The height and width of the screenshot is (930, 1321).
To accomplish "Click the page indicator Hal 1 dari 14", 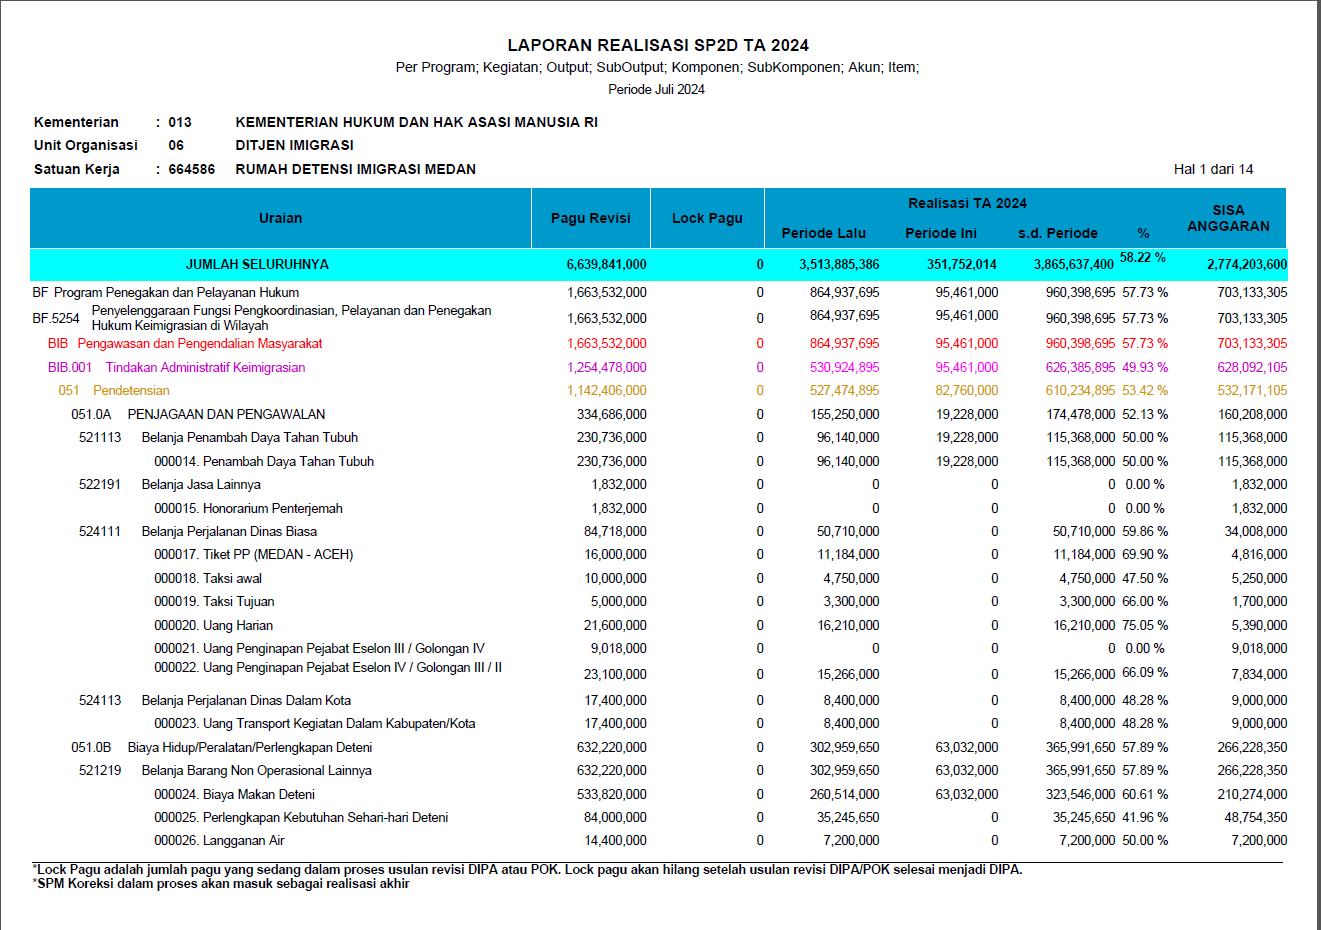I will (1213, 169).
